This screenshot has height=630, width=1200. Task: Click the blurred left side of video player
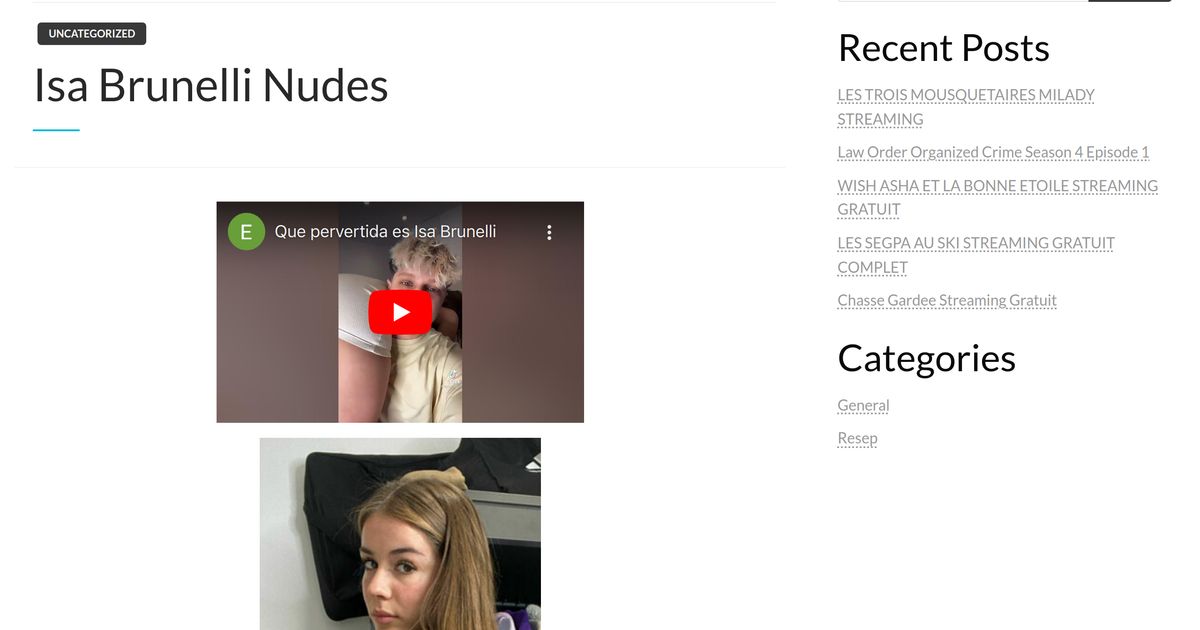point(277,330)
